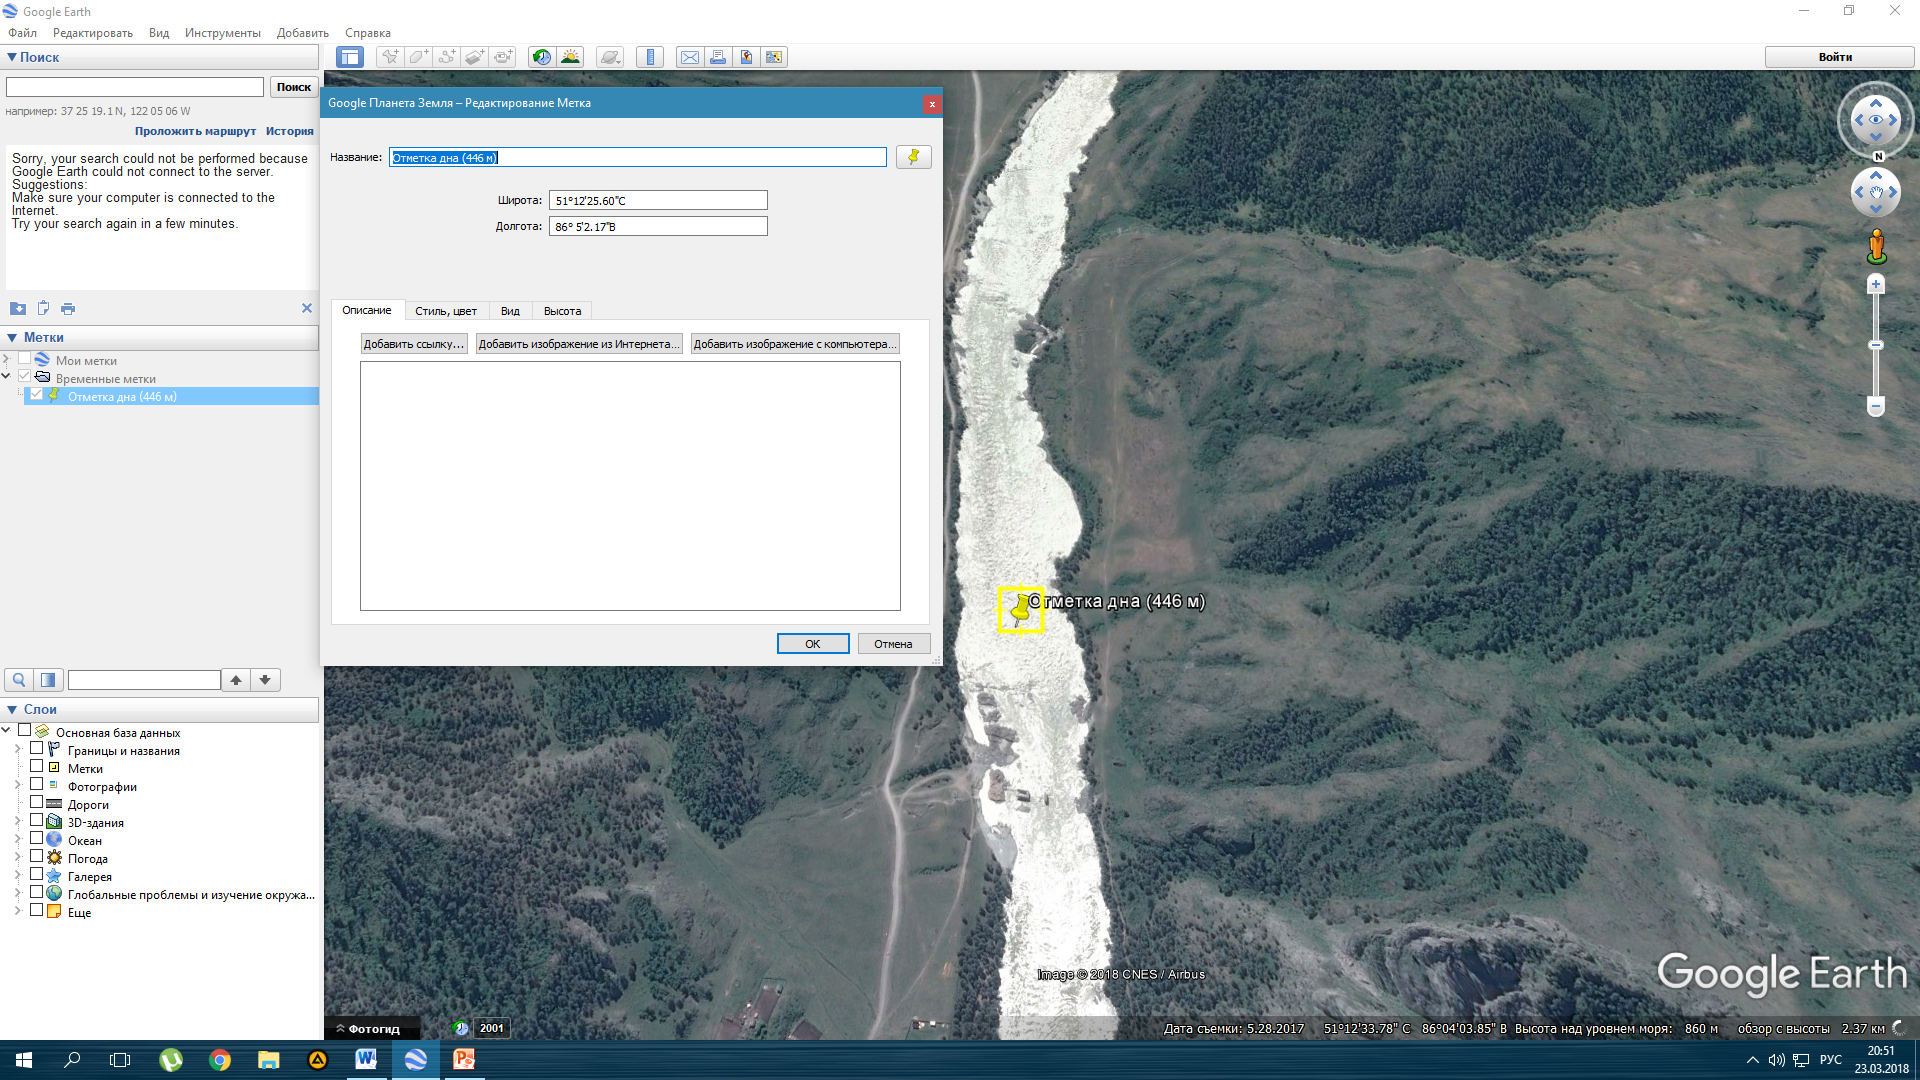Click View in Google Maps icon
1920x1080 pixels.
point(774,57)
